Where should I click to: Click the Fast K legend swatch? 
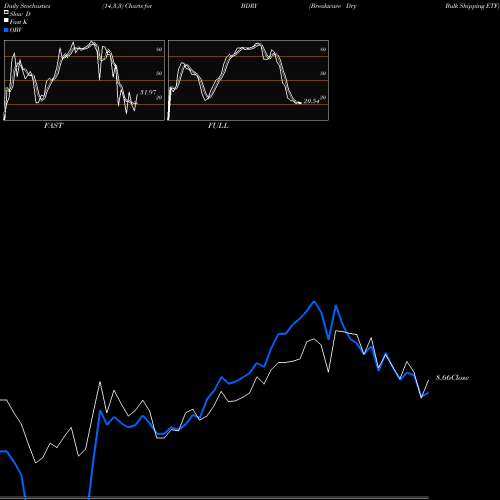(x=6, y=21)
